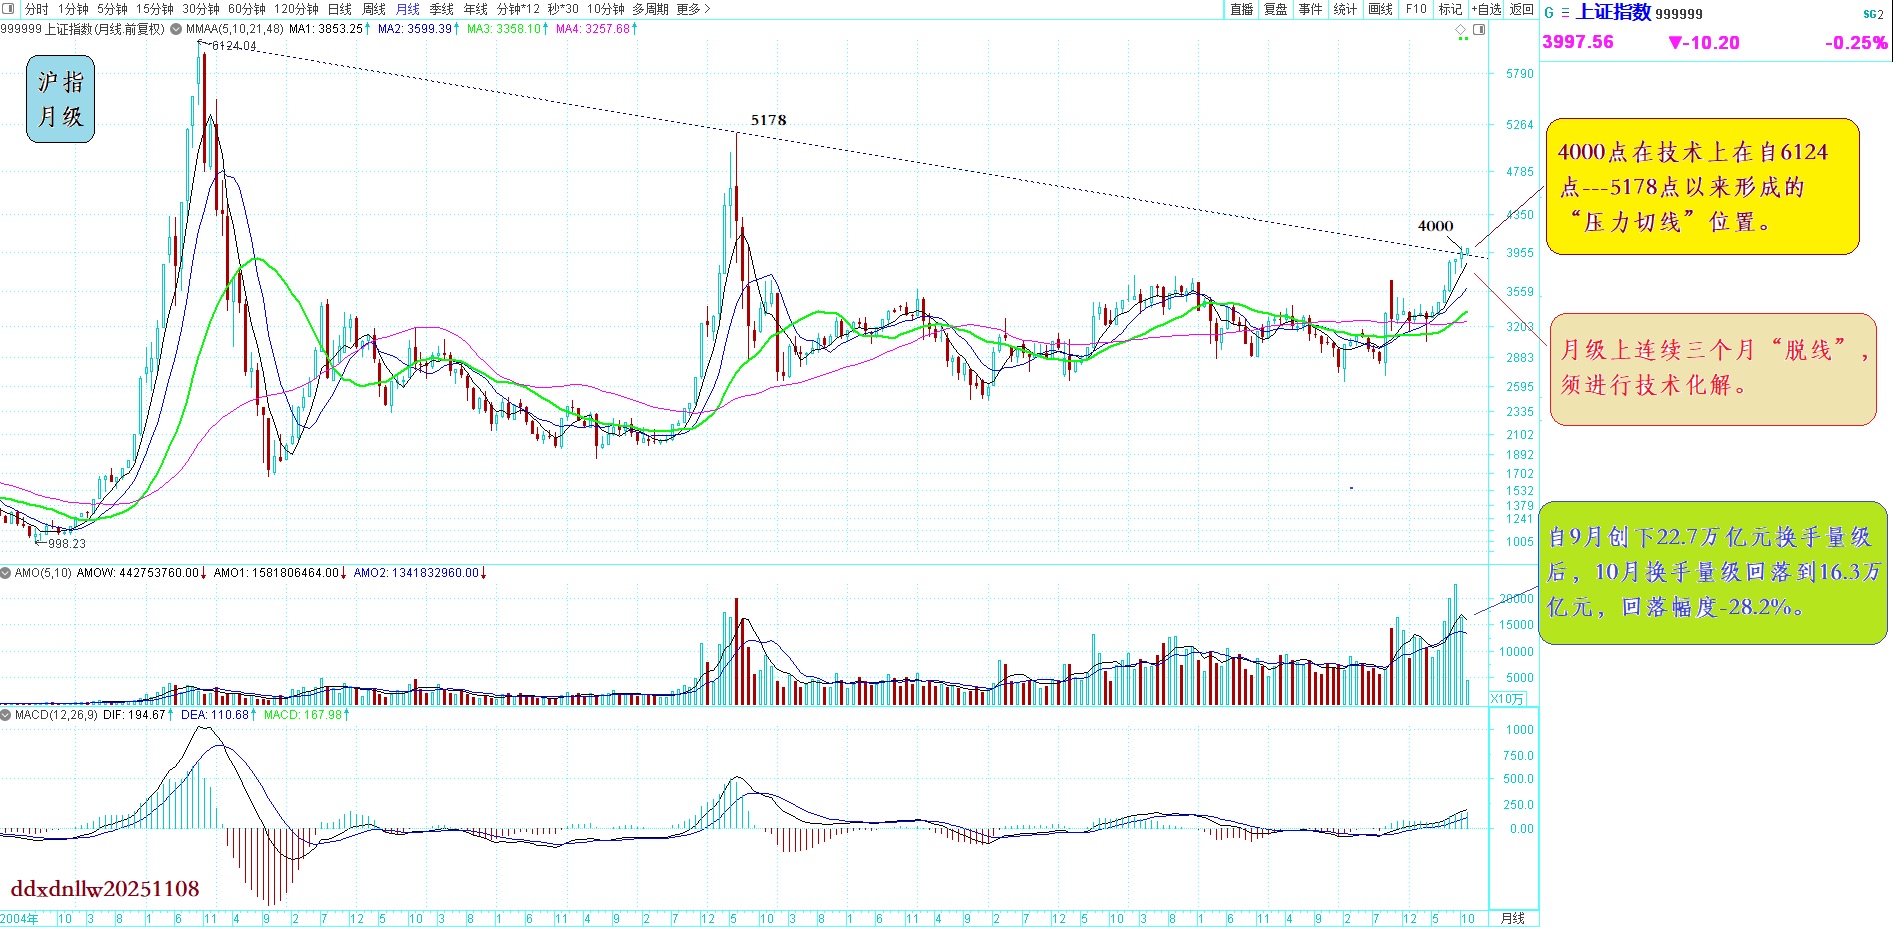This screenshot has height=927, width=1893.
Task: Click the three-line list icon by 上证指数
Action: tap(1565, 13)
